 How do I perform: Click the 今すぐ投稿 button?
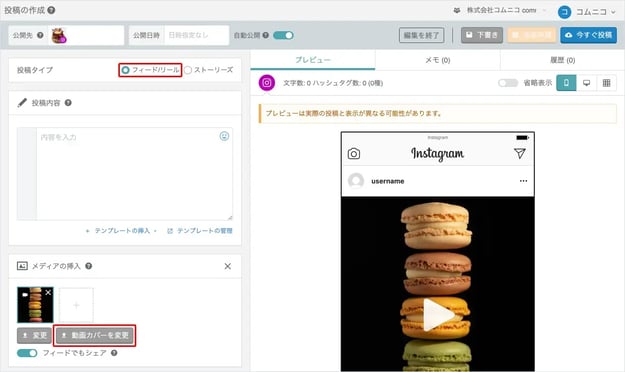tap(588, 35)
